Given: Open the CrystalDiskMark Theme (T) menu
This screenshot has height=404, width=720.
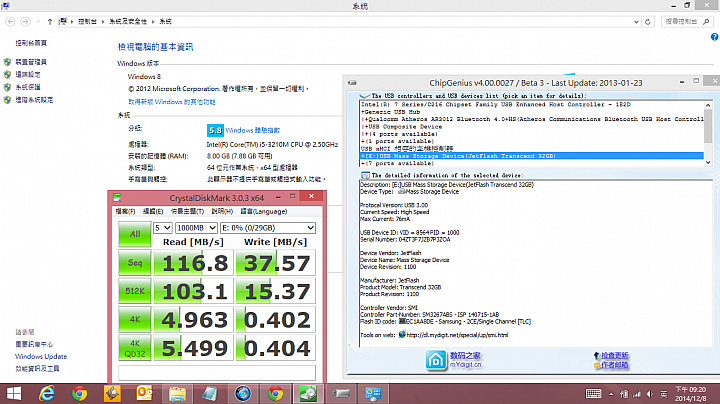Looking at the screenshot, I should coord(187,211).
